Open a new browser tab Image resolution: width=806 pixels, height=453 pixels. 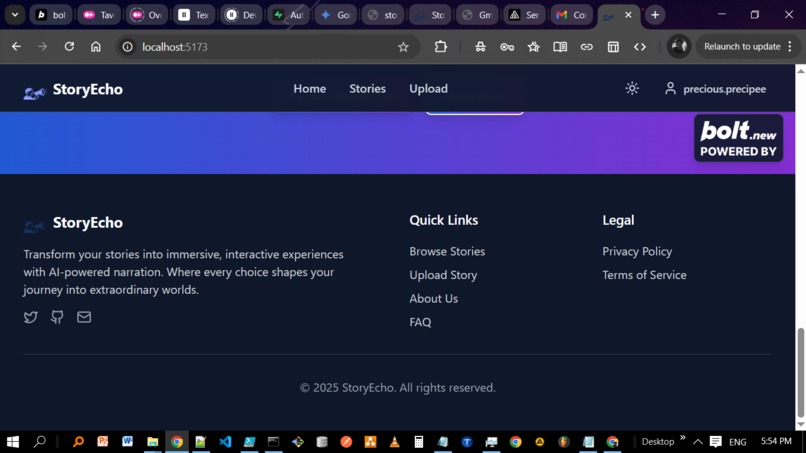[x=655, y=15]
